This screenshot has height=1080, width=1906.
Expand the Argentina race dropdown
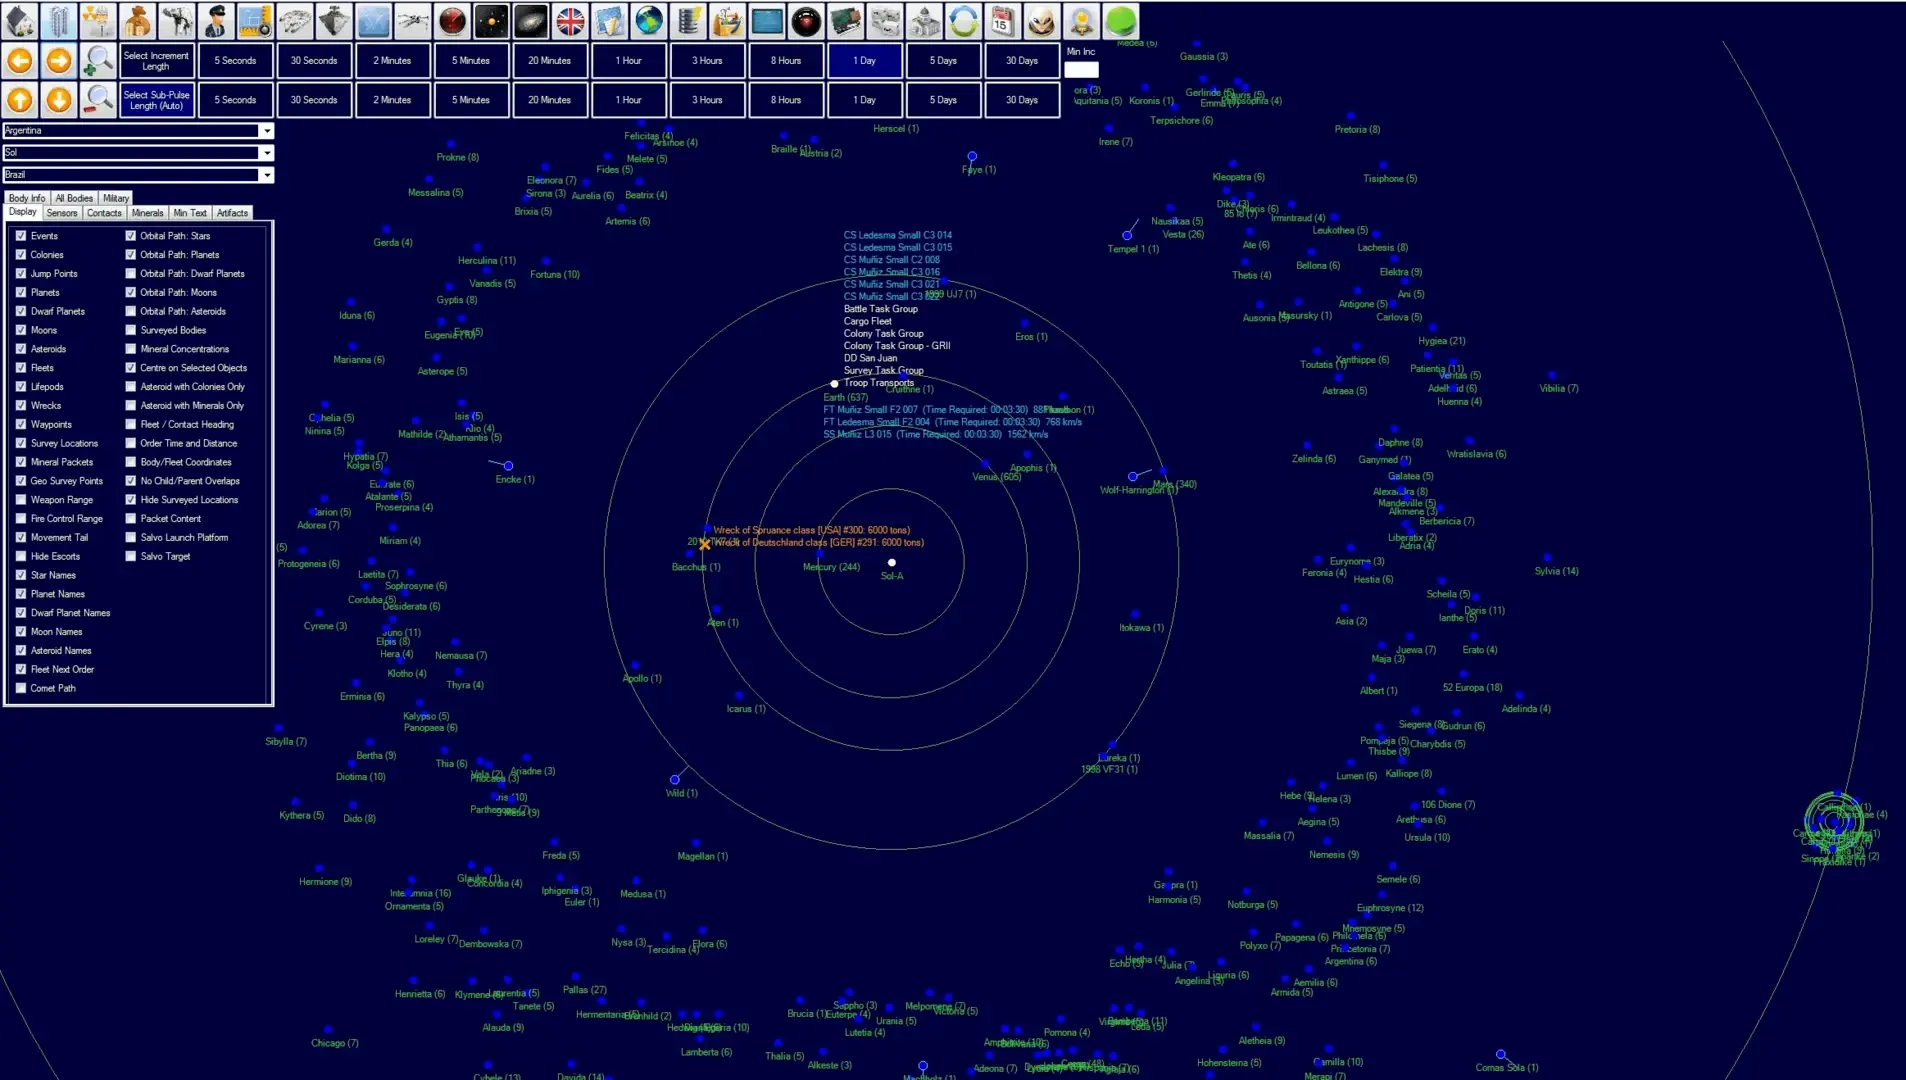tap(266, 131)
